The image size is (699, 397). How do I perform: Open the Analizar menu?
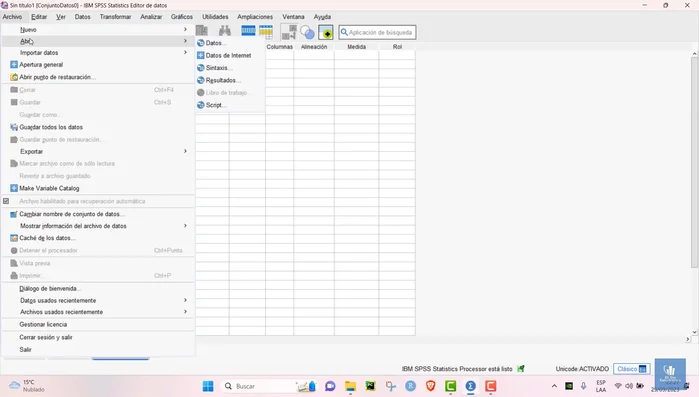point(151,16)
